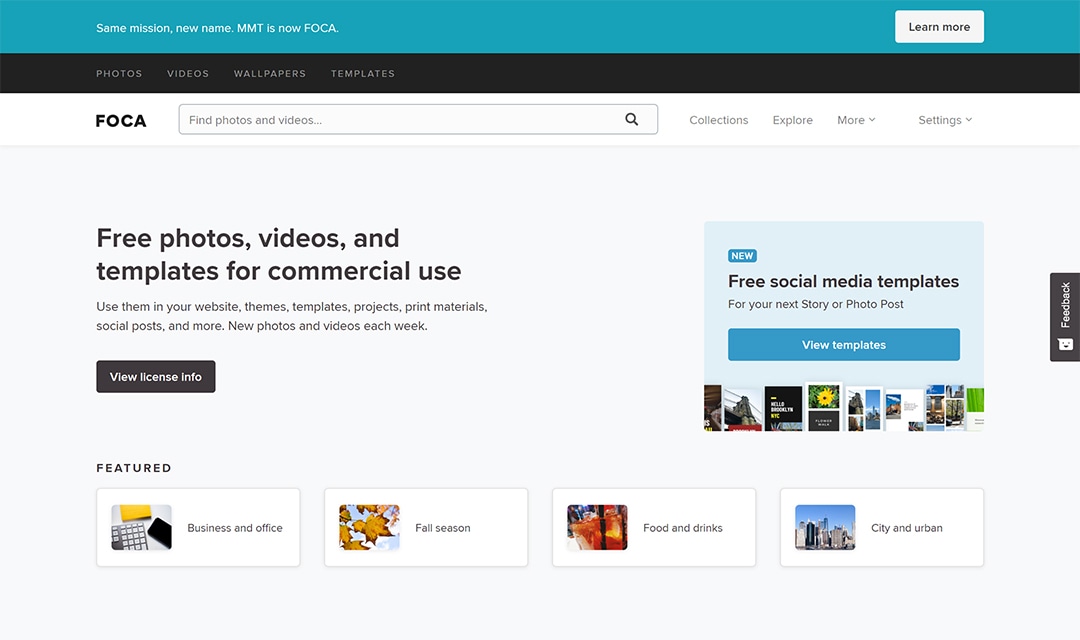The width and height of the screenshot is (1080, 640).
Task: Click 'For your next Story or Photo Post' text
Action: click(x=816, y=304)
